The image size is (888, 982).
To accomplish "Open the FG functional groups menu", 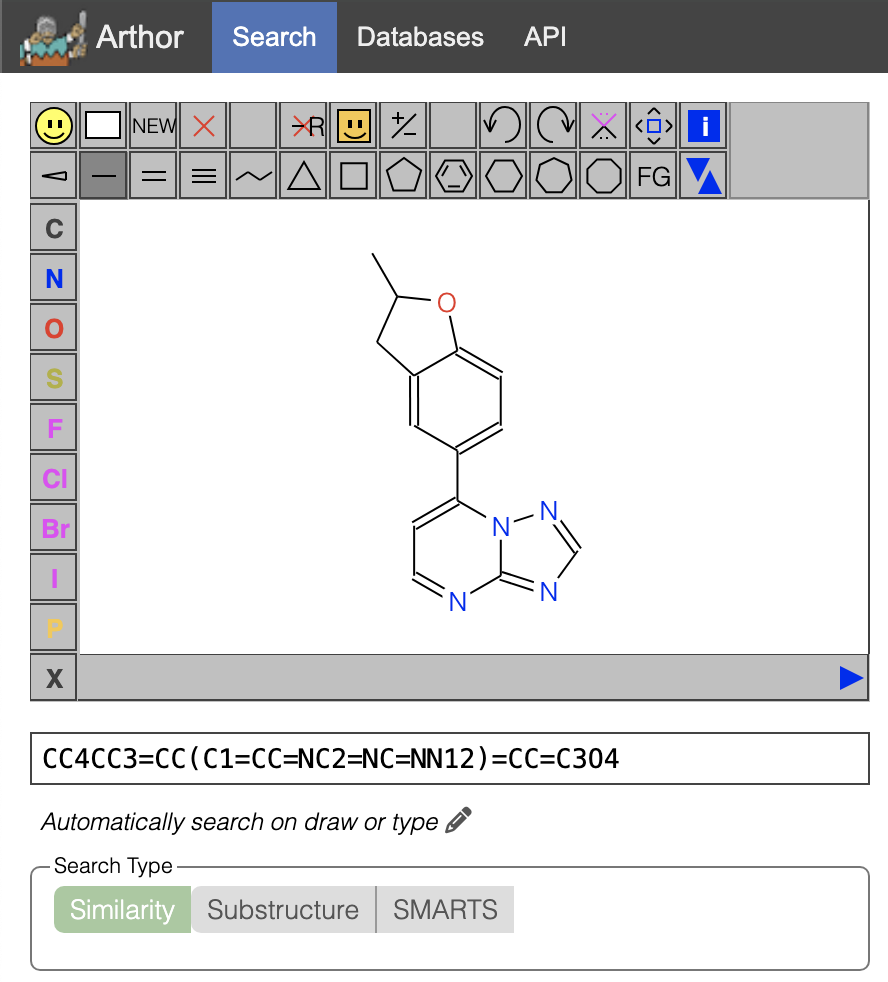I will pos(654,177).
